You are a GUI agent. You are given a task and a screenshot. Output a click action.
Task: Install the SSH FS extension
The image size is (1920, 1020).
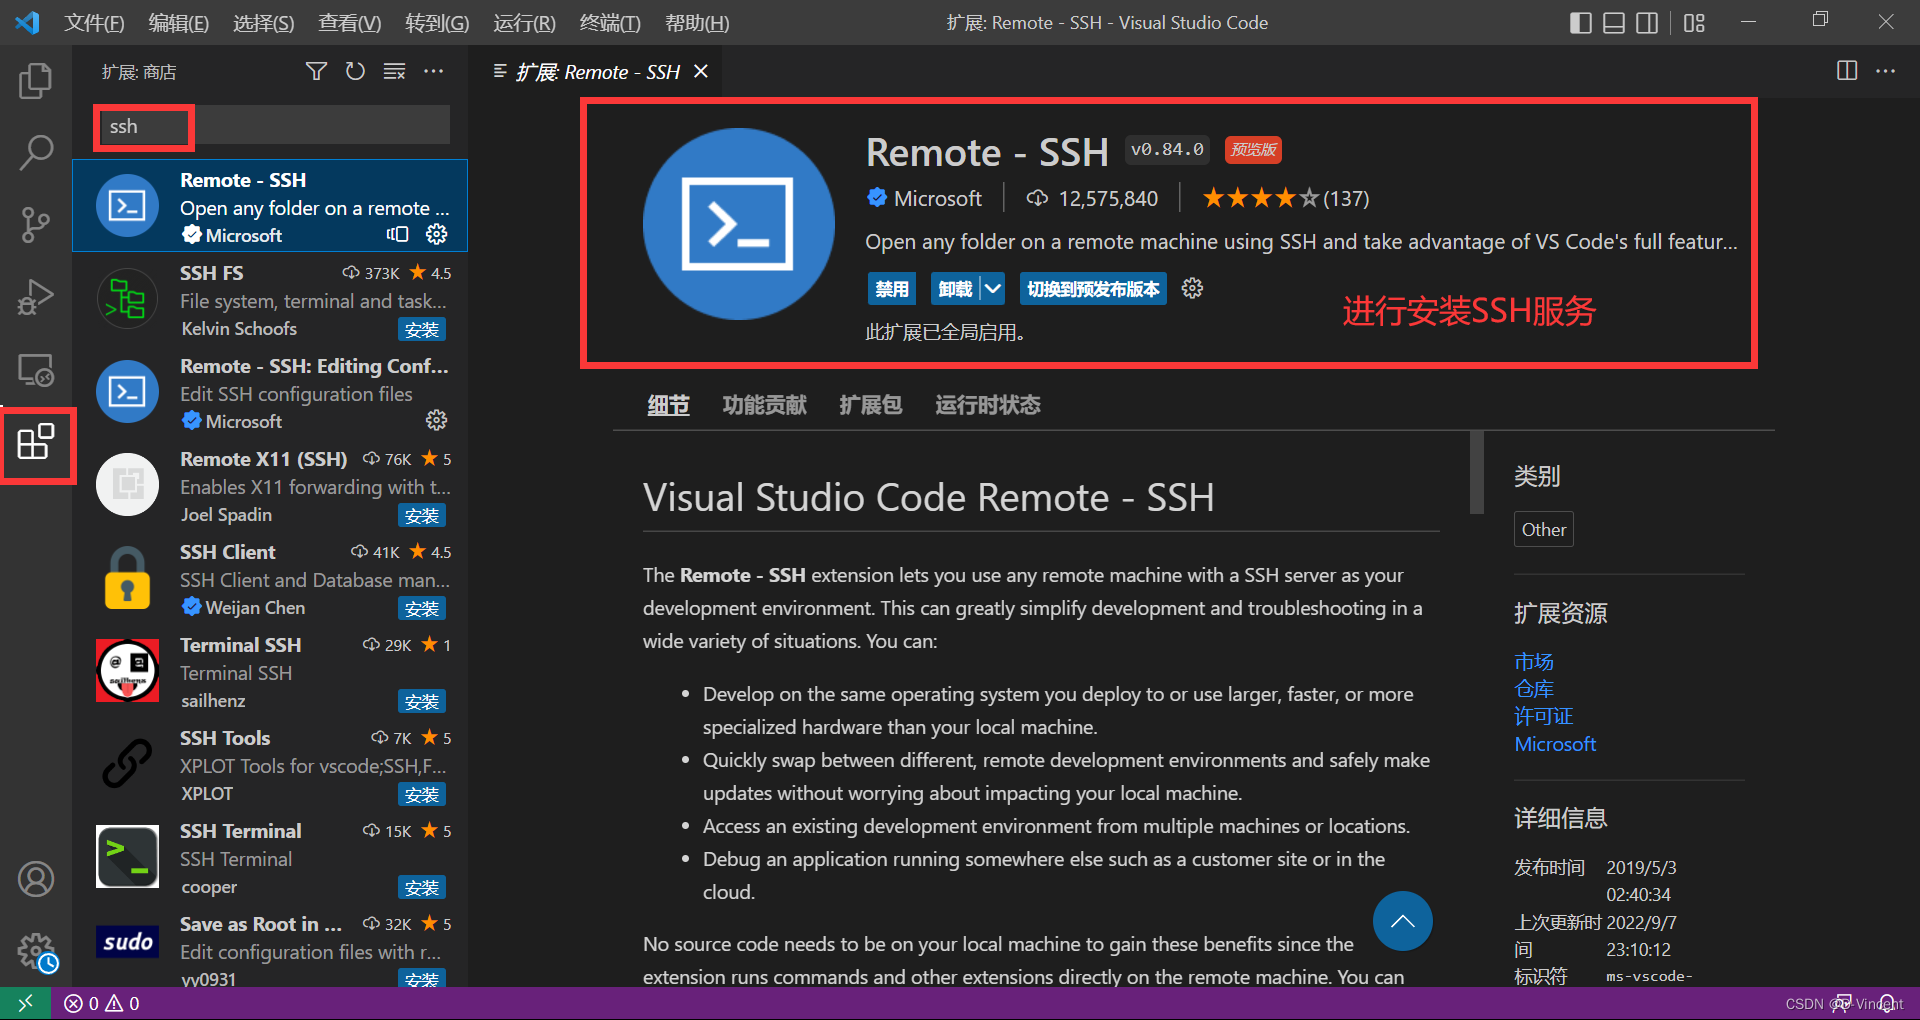point(421,330)
